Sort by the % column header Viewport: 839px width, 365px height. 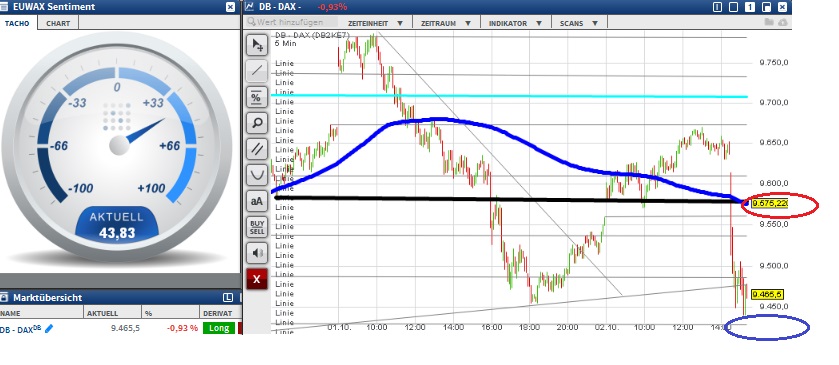click(x=171, y=313)
